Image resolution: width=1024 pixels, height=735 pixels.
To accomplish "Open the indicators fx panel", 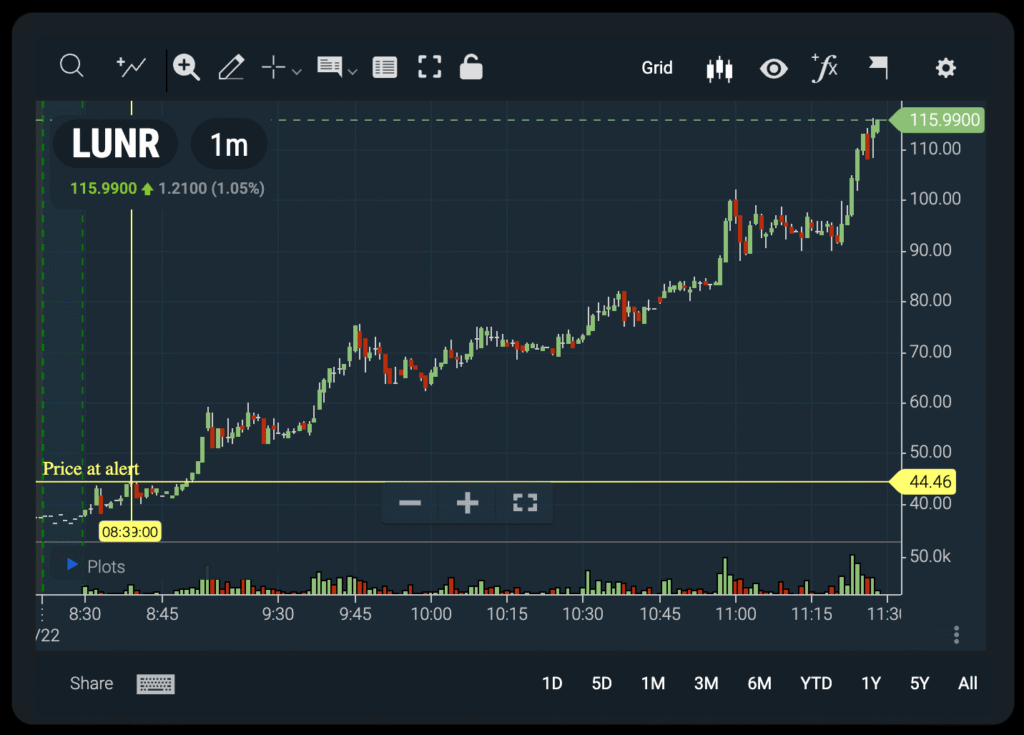I will [825, 67].
